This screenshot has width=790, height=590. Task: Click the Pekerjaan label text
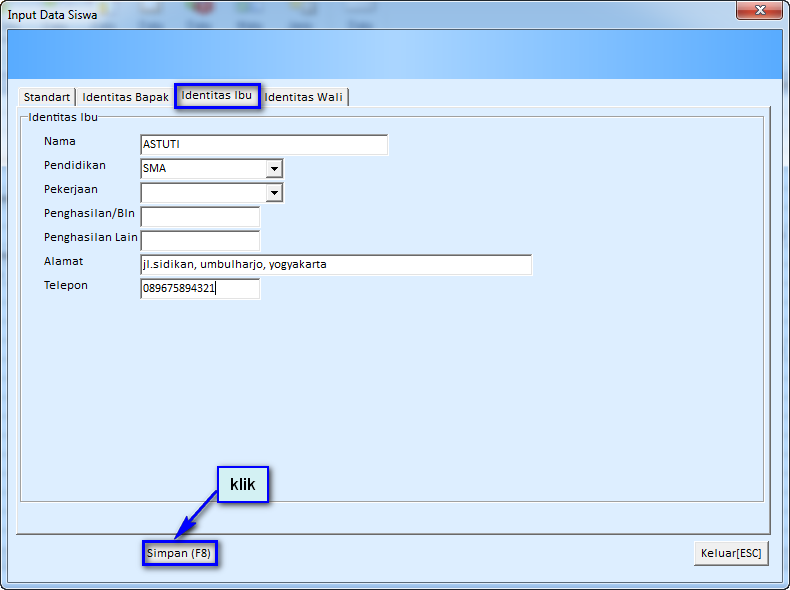point(71,189)
